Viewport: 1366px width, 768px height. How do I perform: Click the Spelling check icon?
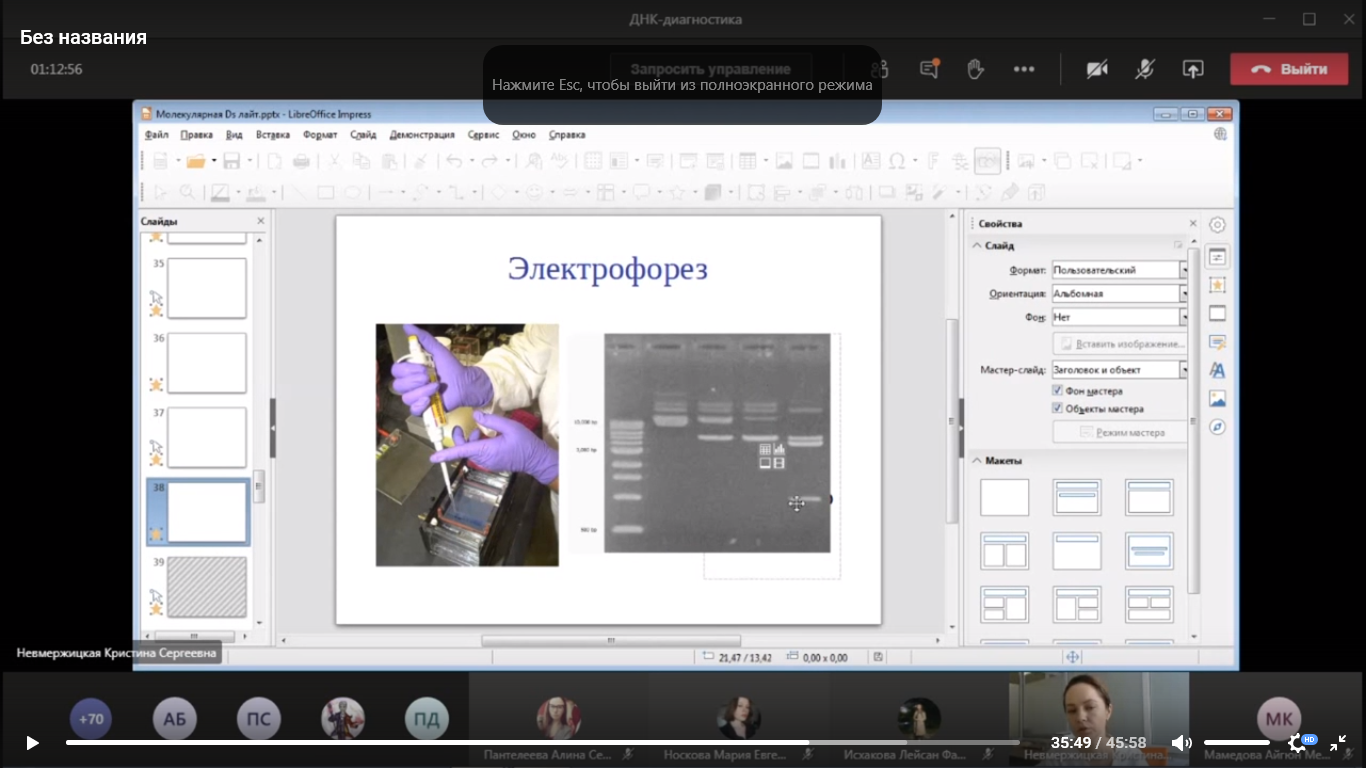coord(560,161)
